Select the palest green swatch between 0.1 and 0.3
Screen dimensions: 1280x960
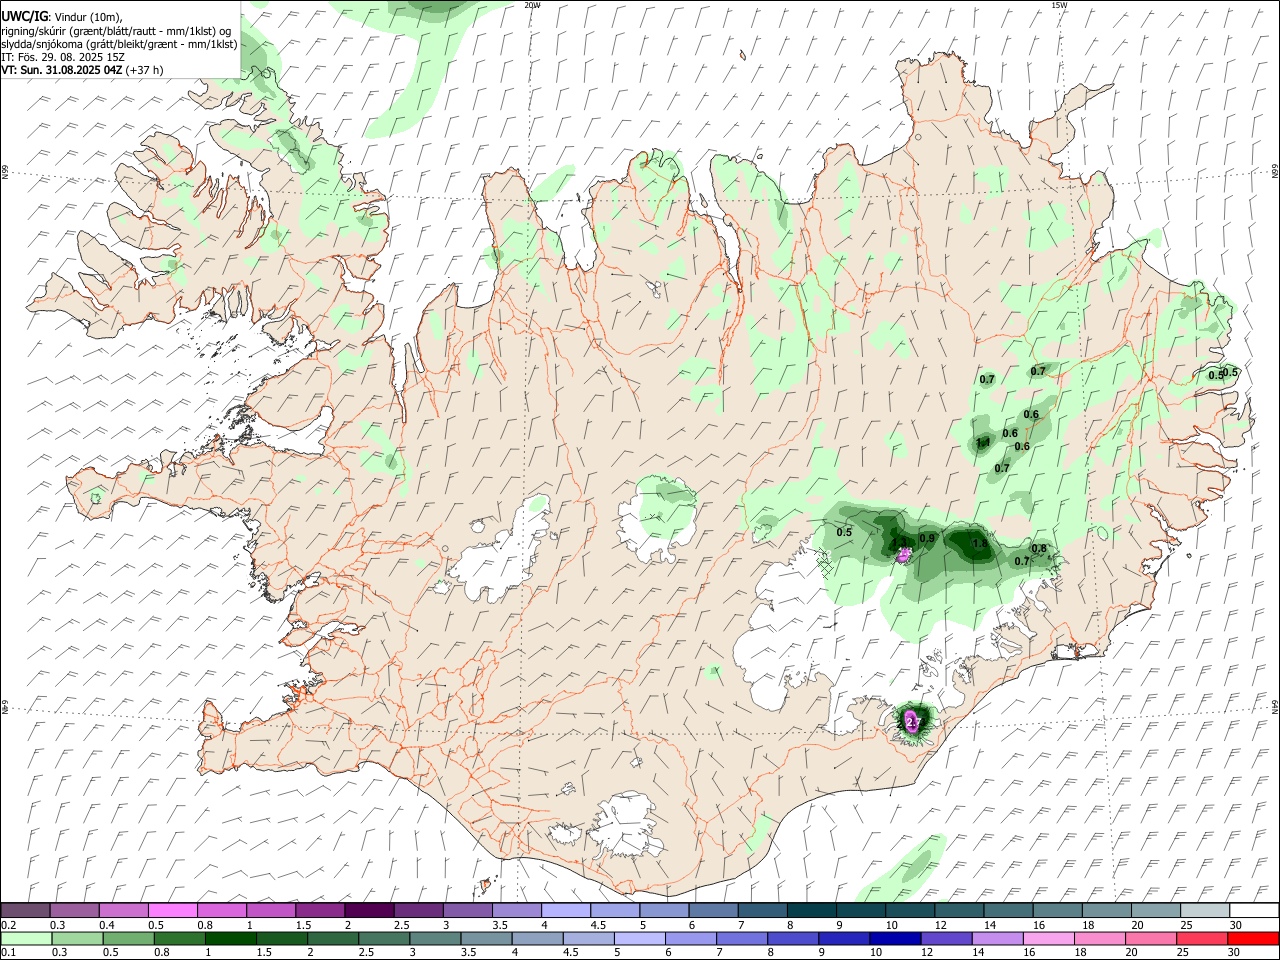[25, 938]
